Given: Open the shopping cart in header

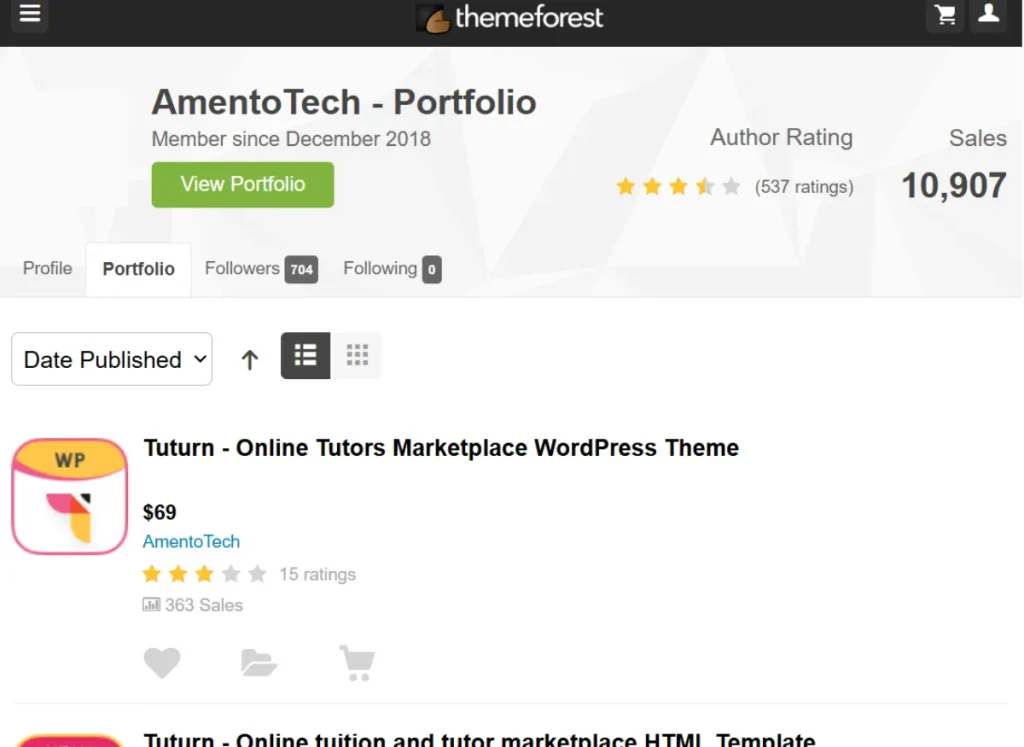Looking at the screenshot, I should 944,15.
